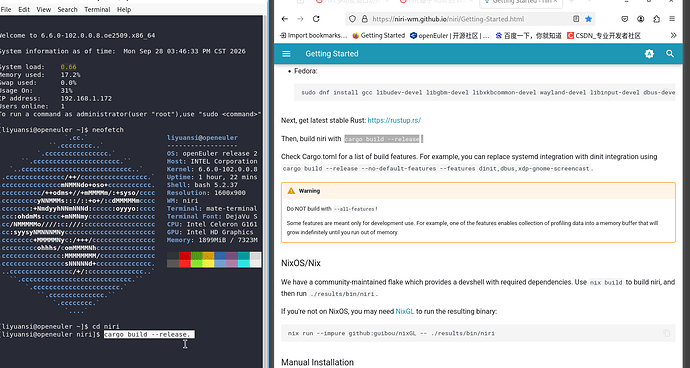Click the Resolution: 1600x900 line

point(206,193)
